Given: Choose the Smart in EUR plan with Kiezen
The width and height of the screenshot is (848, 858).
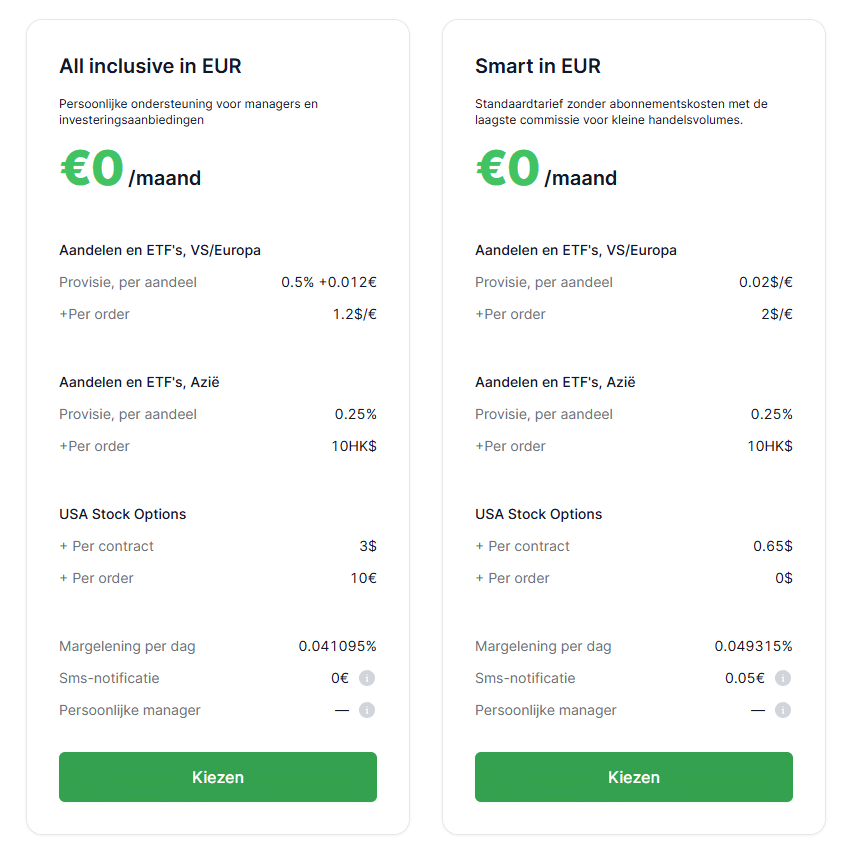Looking at the screenshot, I should [634, 777].
